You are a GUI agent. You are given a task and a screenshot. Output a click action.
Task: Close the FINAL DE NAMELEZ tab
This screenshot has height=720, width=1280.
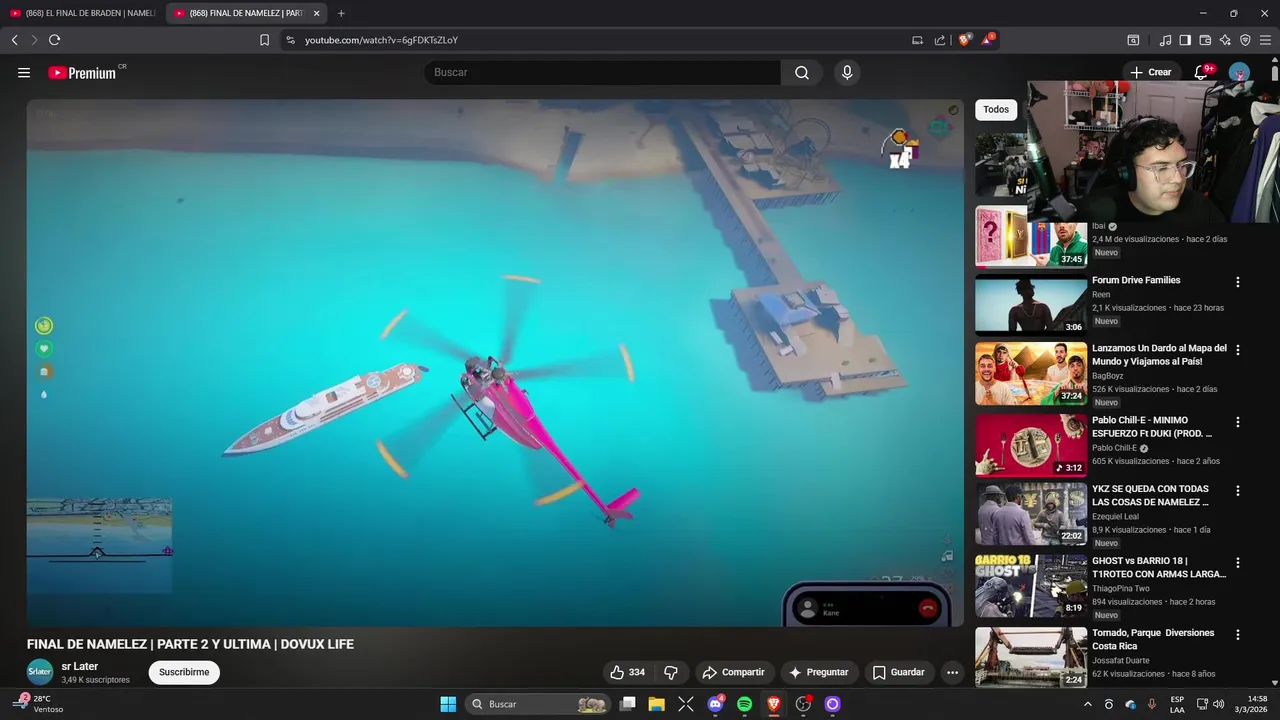316,13
